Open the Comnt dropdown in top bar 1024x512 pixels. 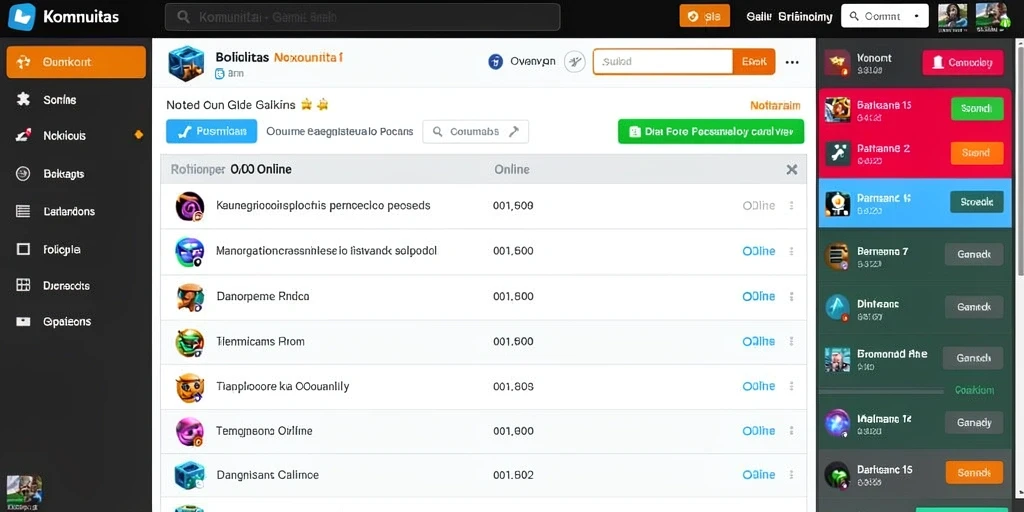[x=885, y=16]
